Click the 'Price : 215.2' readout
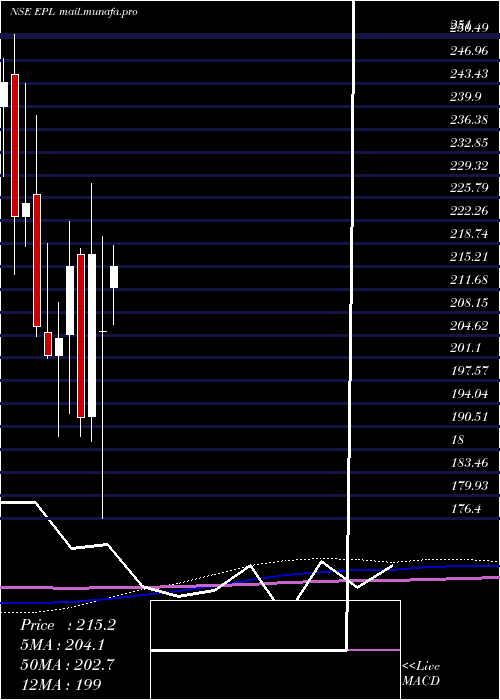This screenshot has width=500, height=700. (x=68, y=625)
